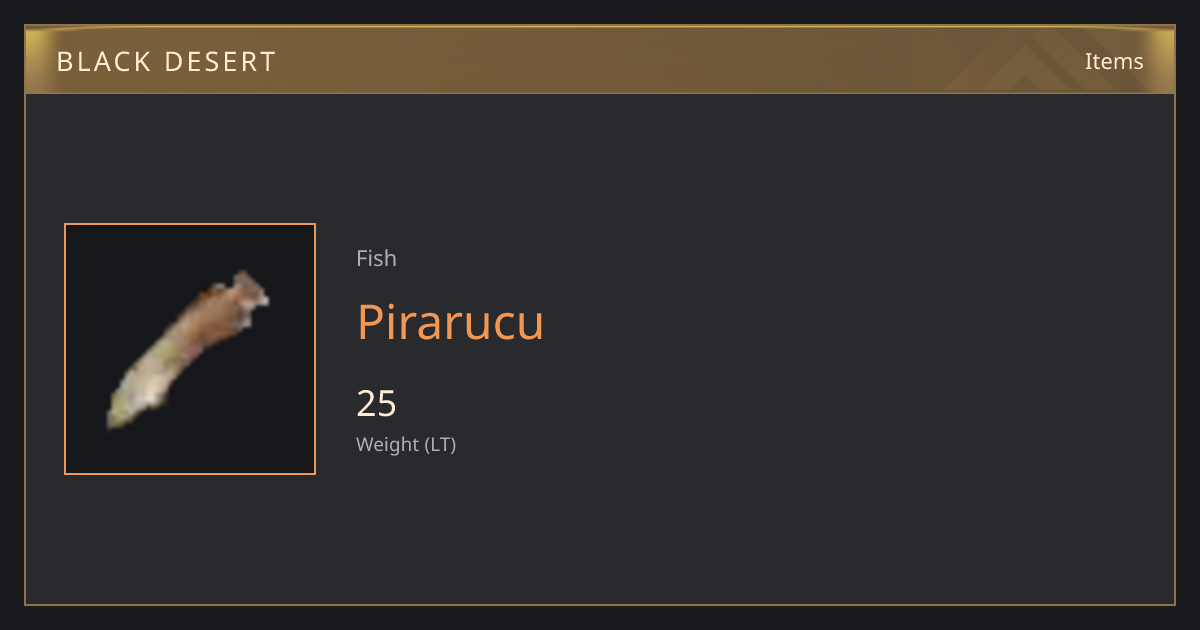Select the Pirarucu item name heading

pos(450,322)
